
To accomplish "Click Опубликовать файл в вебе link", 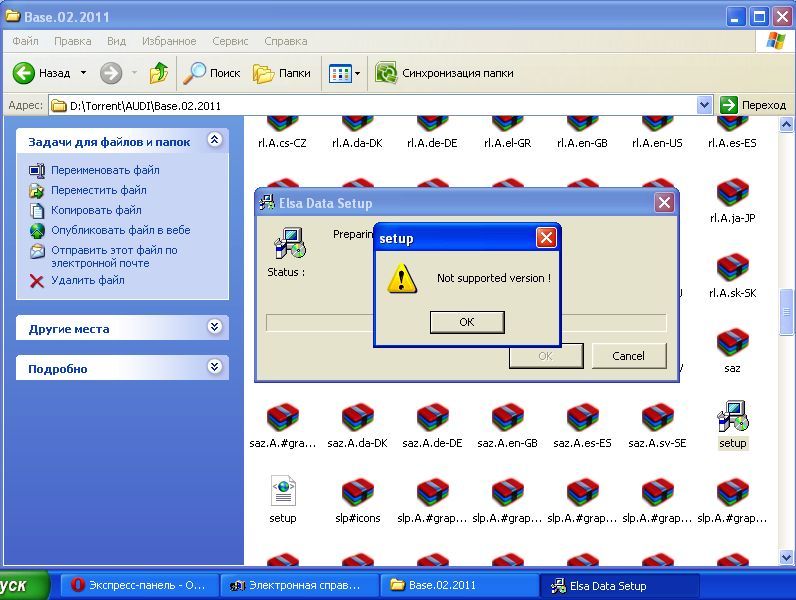I will tap(120, 230).
